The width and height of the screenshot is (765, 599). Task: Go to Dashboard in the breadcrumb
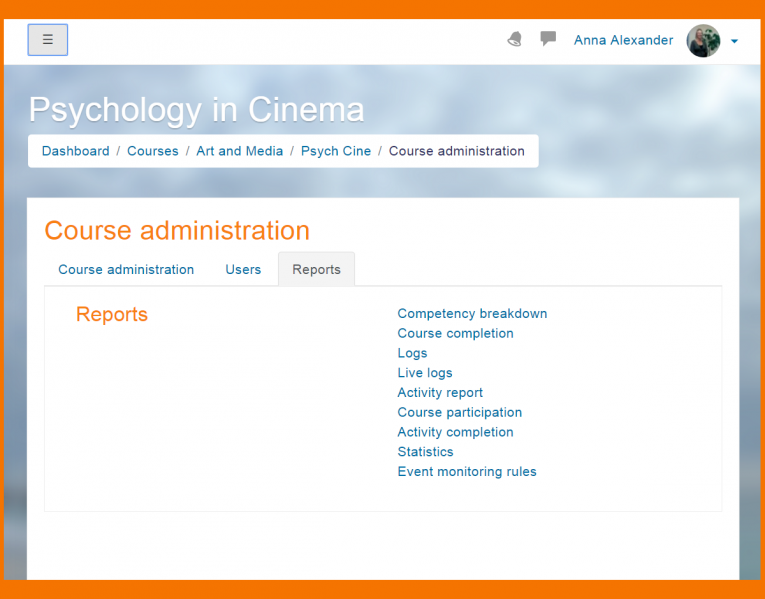coord(76,151)
